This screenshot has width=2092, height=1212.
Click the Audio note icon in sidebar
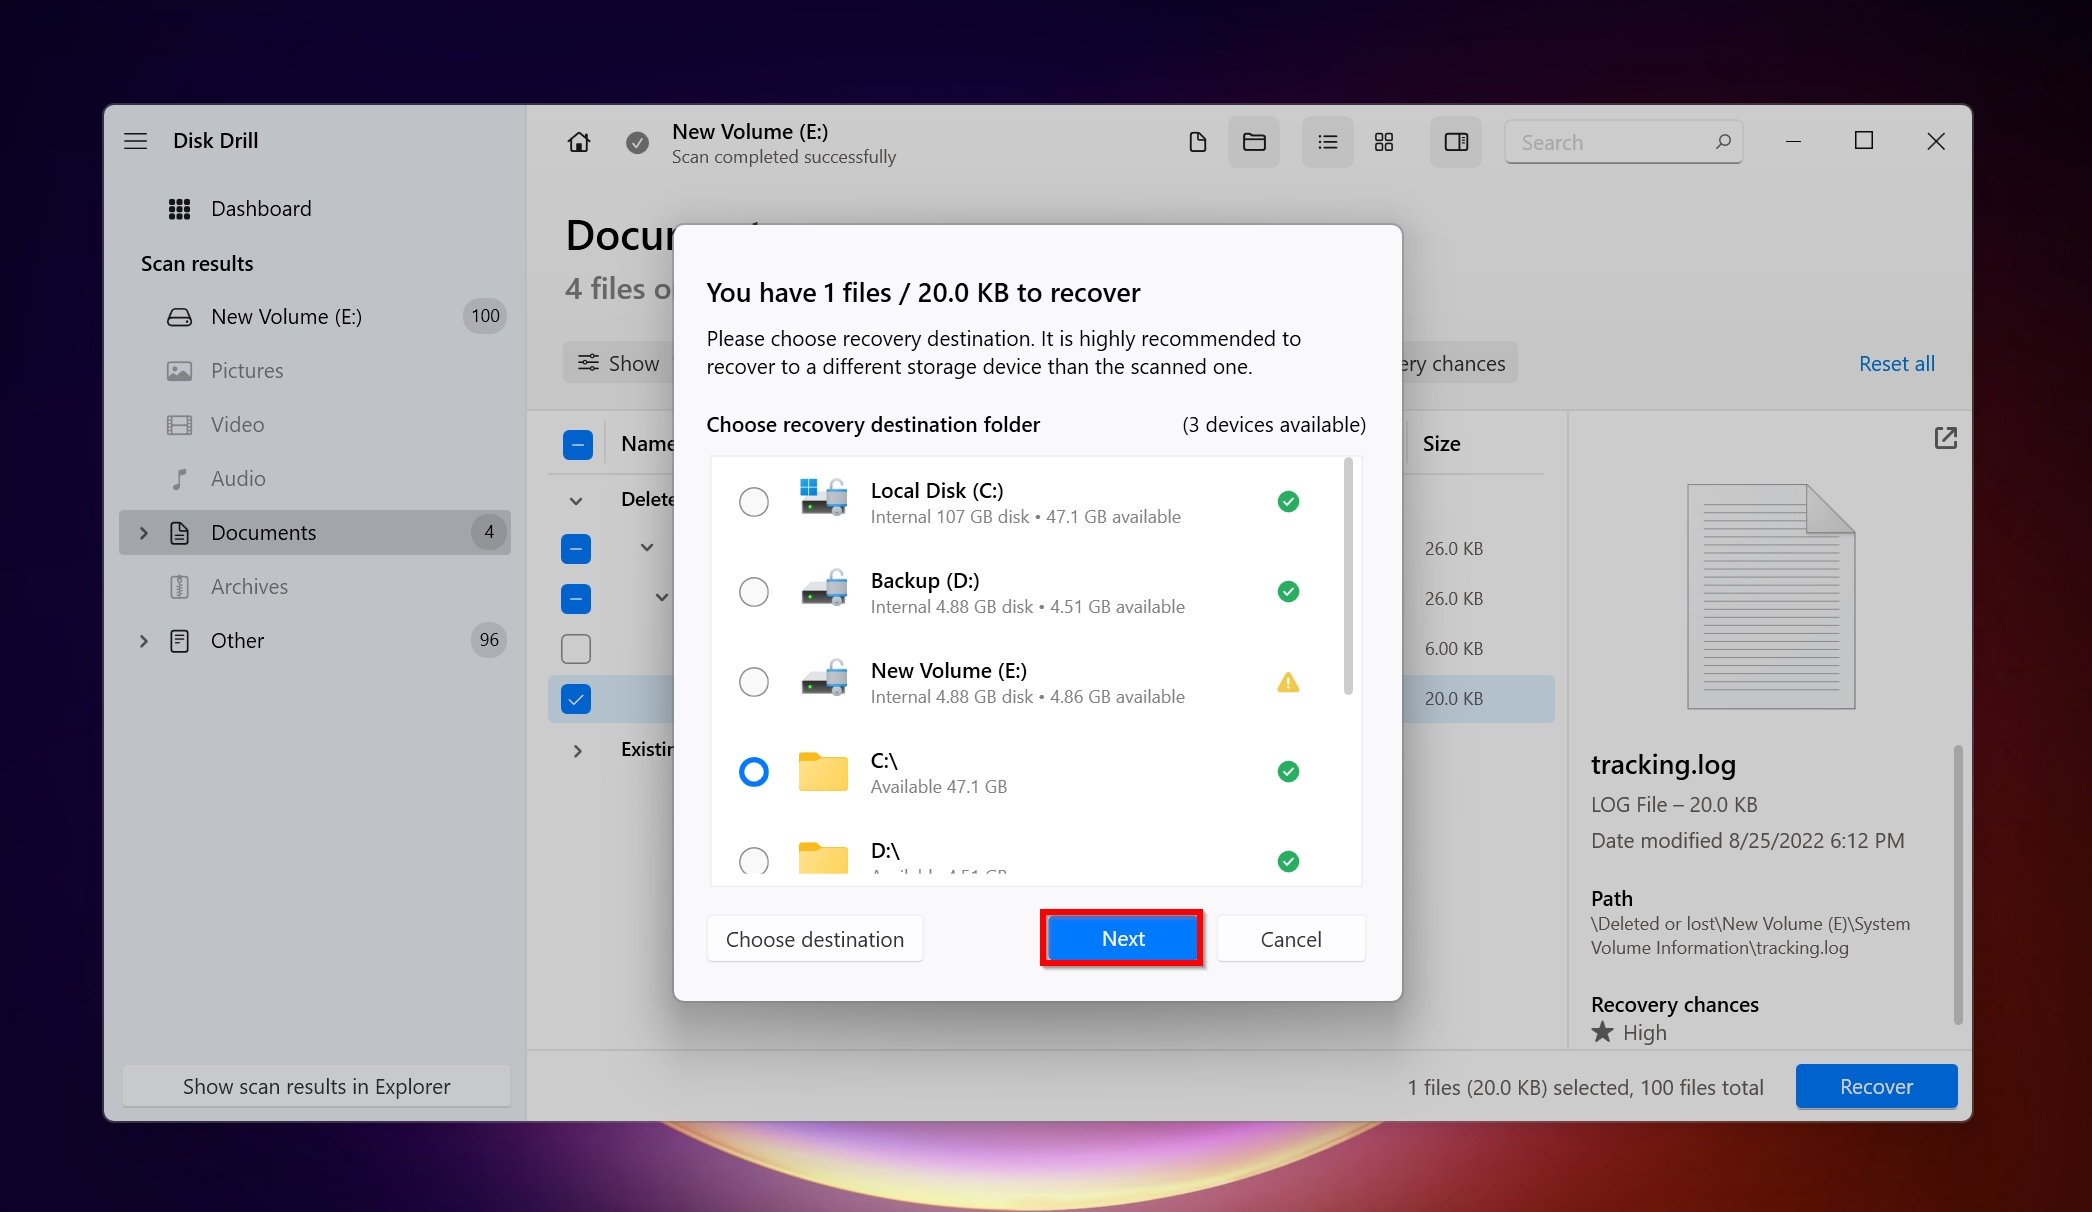[179, 479]
